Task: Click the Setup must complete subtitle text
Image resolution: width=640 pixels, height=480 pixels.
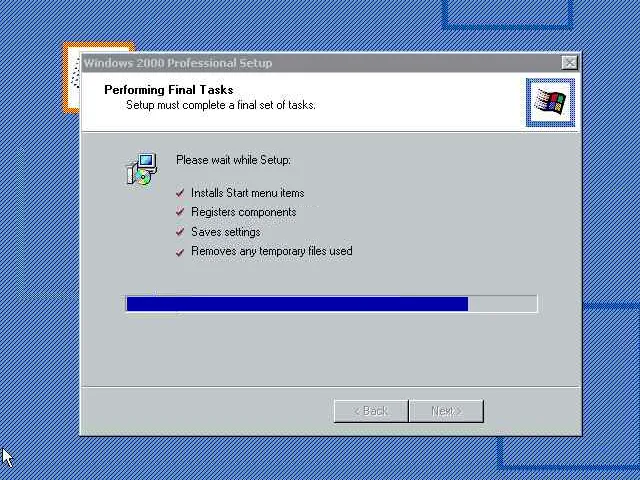Action: coord(221,105)
